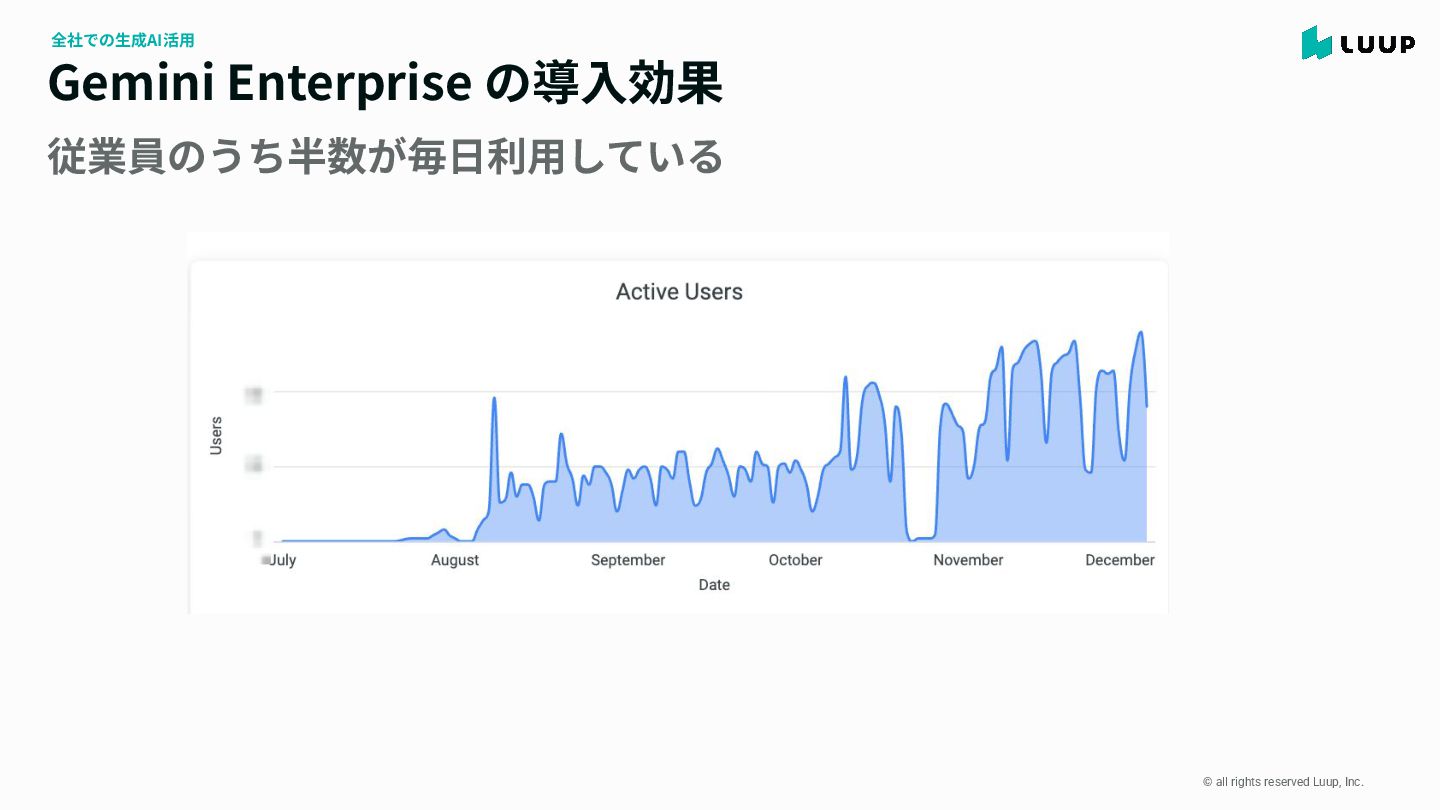Click the Date axis title
Screen dimensions: 1440x810
click(714, 585)
